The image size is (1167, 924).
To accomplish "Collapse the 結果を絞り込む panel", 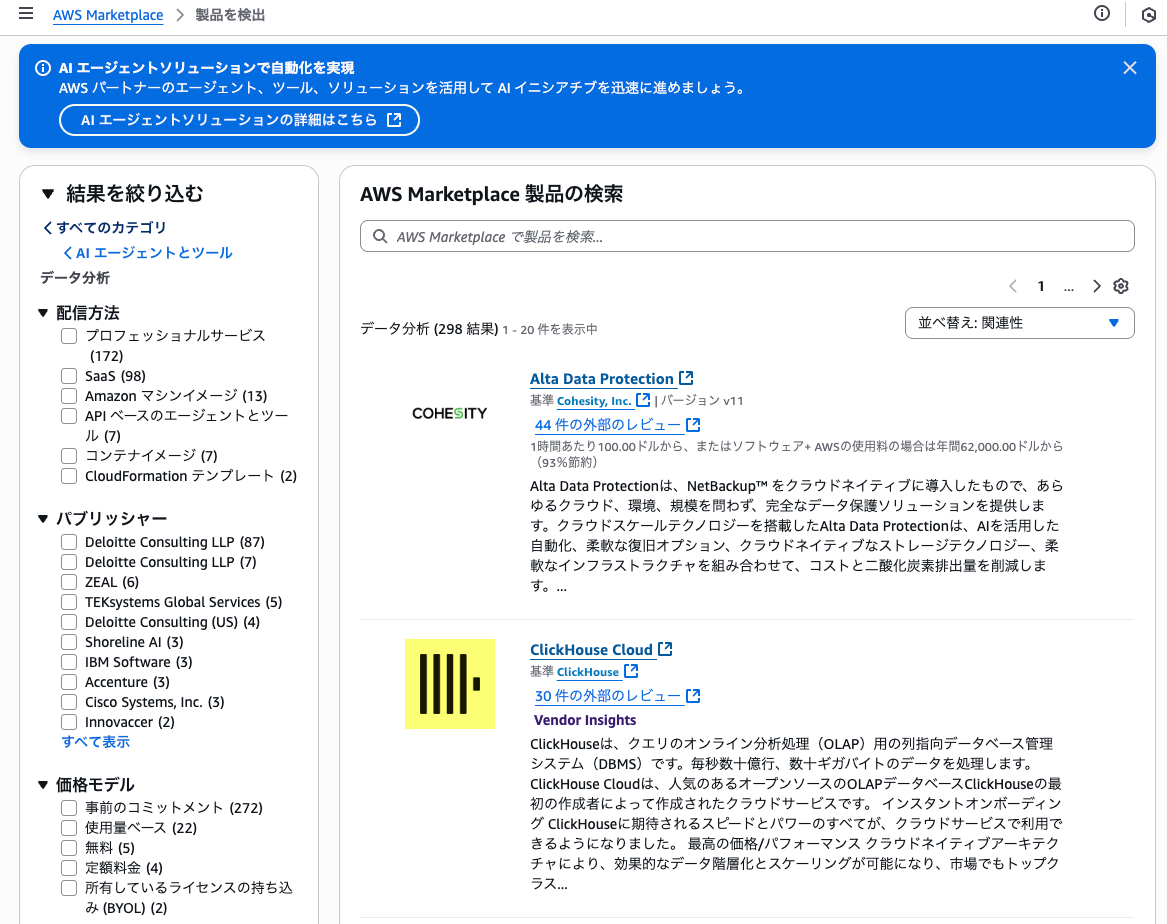I will [x=48, y=194].
